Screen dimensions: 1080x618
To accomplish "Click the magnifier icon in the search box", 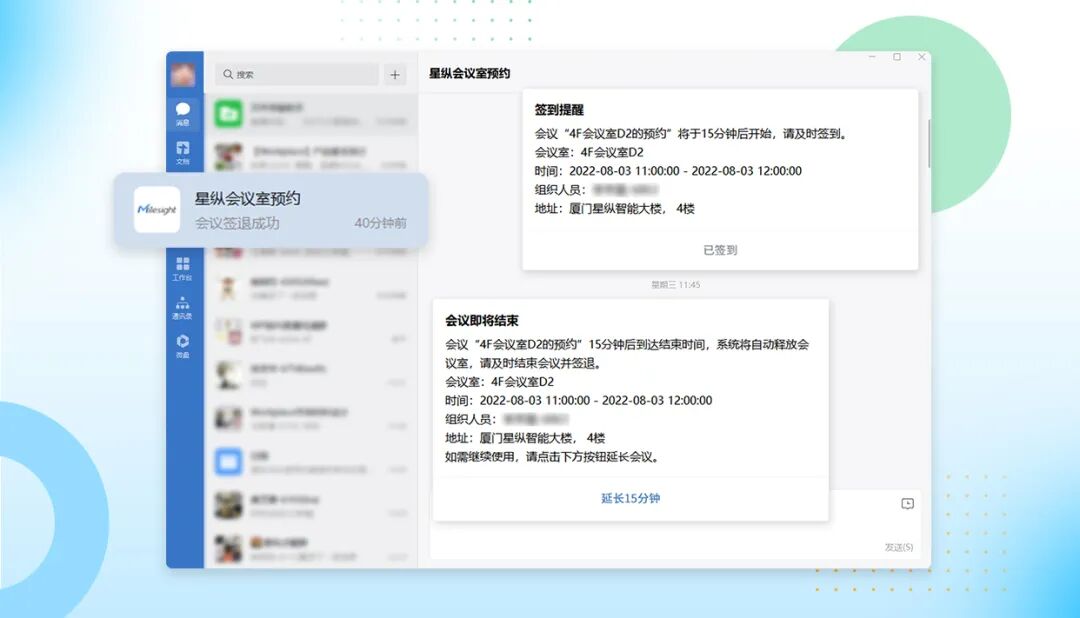I will click(x=227, y=74).
